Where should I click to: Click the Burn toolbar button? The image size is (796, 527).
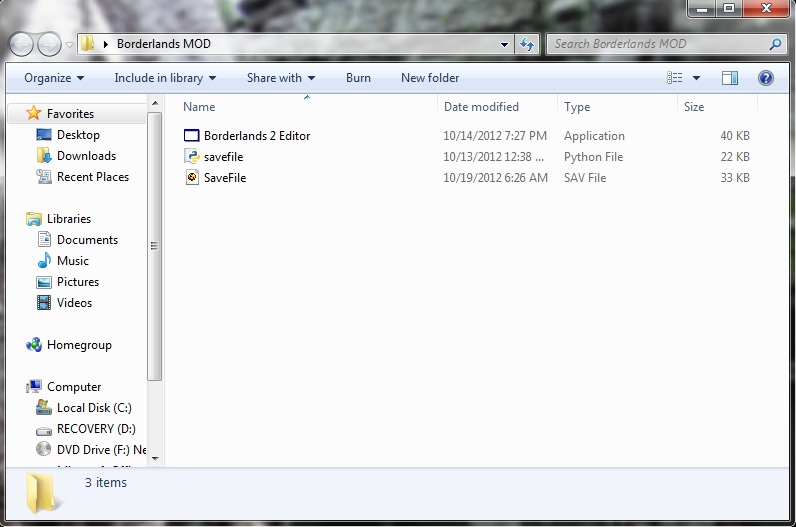pyautogui.click(x=358, y=78)
